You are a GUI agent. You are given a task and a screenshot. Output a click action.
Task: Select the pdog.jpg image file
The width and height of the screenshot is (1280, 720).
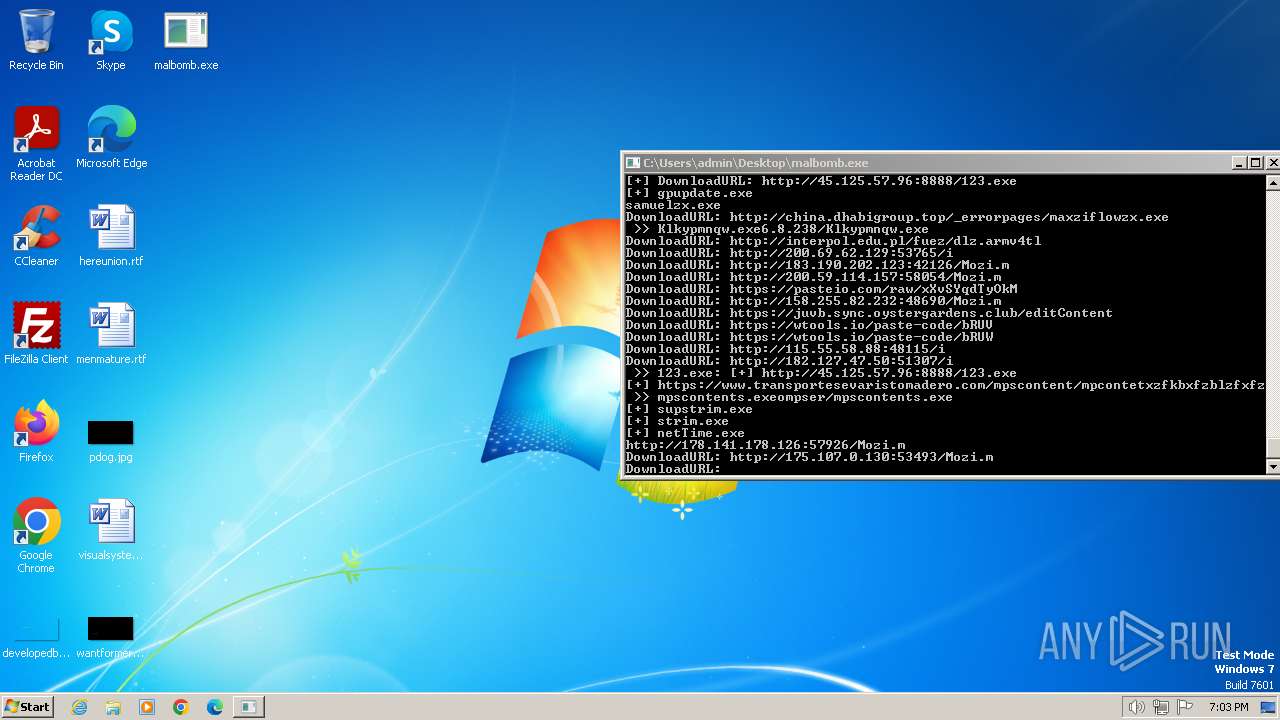pos(111,440)
